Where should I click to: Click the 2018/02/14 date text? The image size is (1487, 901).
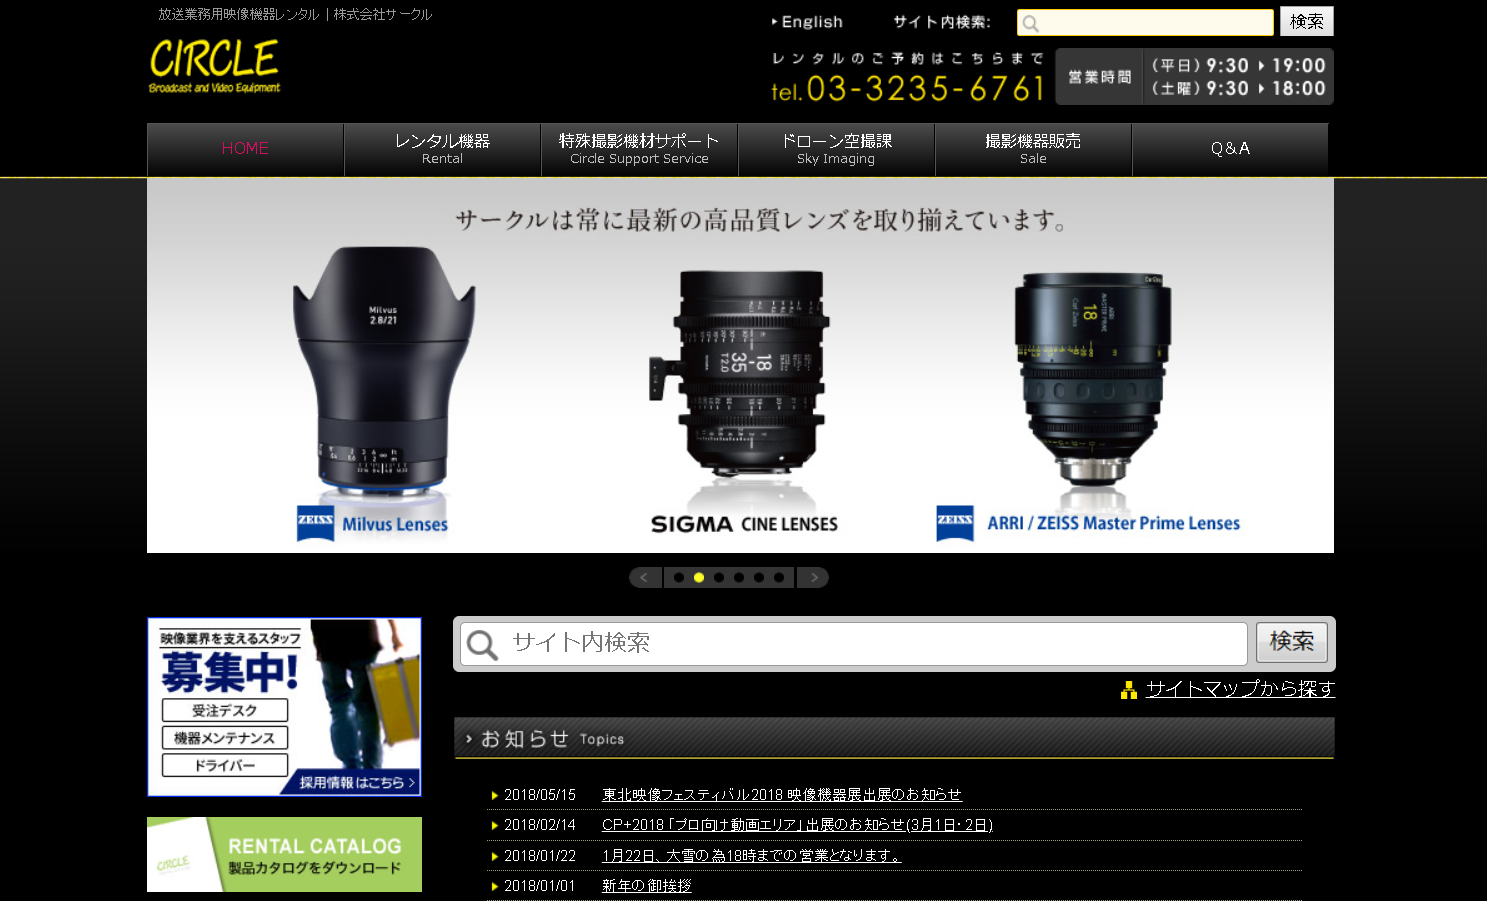coord(540,825)
